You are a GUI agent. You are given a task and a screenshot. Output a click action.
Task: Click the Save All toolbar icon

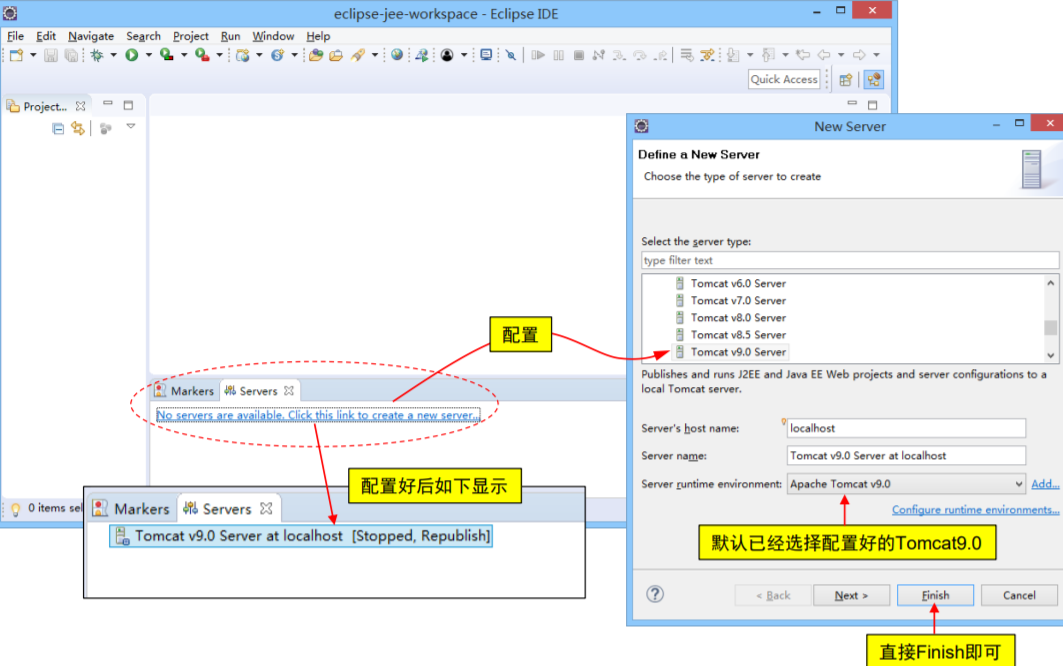71,56
